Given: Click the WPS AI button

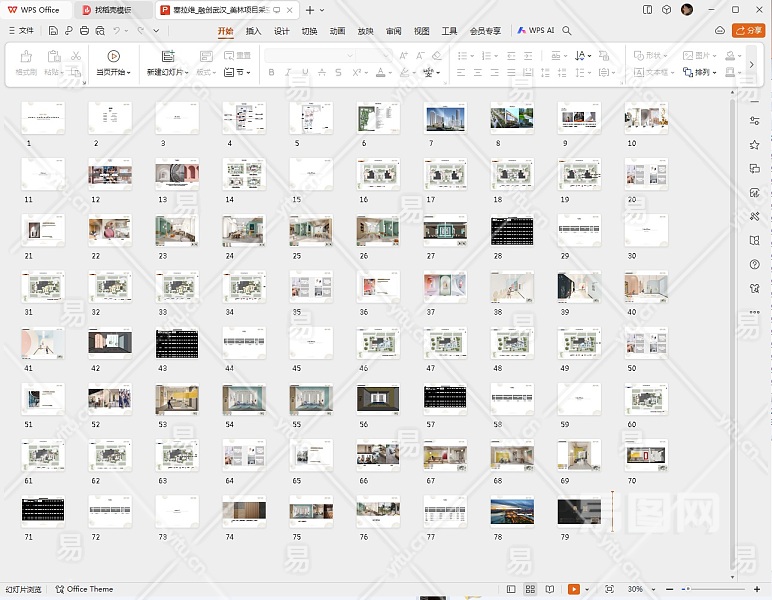Looking at the screenshot, I should pyautogui.click(x=536, y=31).
